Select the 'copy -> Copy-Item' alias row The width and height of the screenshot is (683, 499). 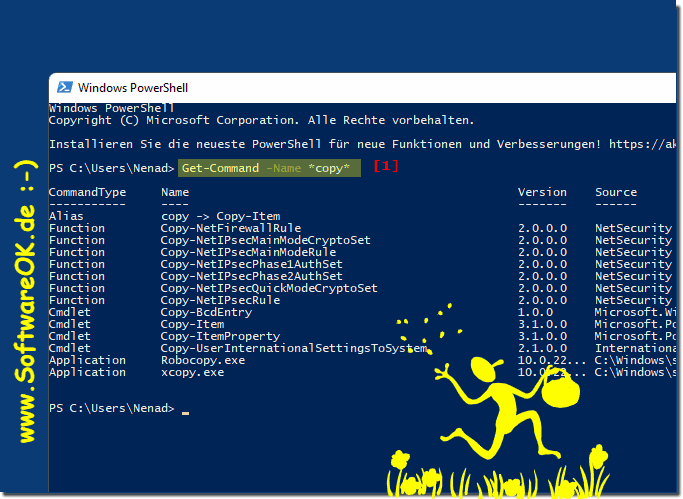pos(220,216)
